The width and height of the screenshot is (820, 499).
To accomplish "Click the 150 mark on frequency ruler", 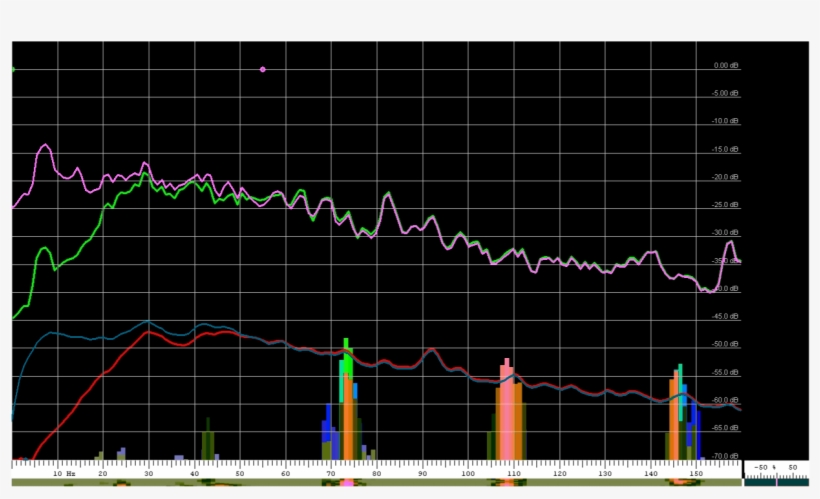I will (x=694, y=472).
